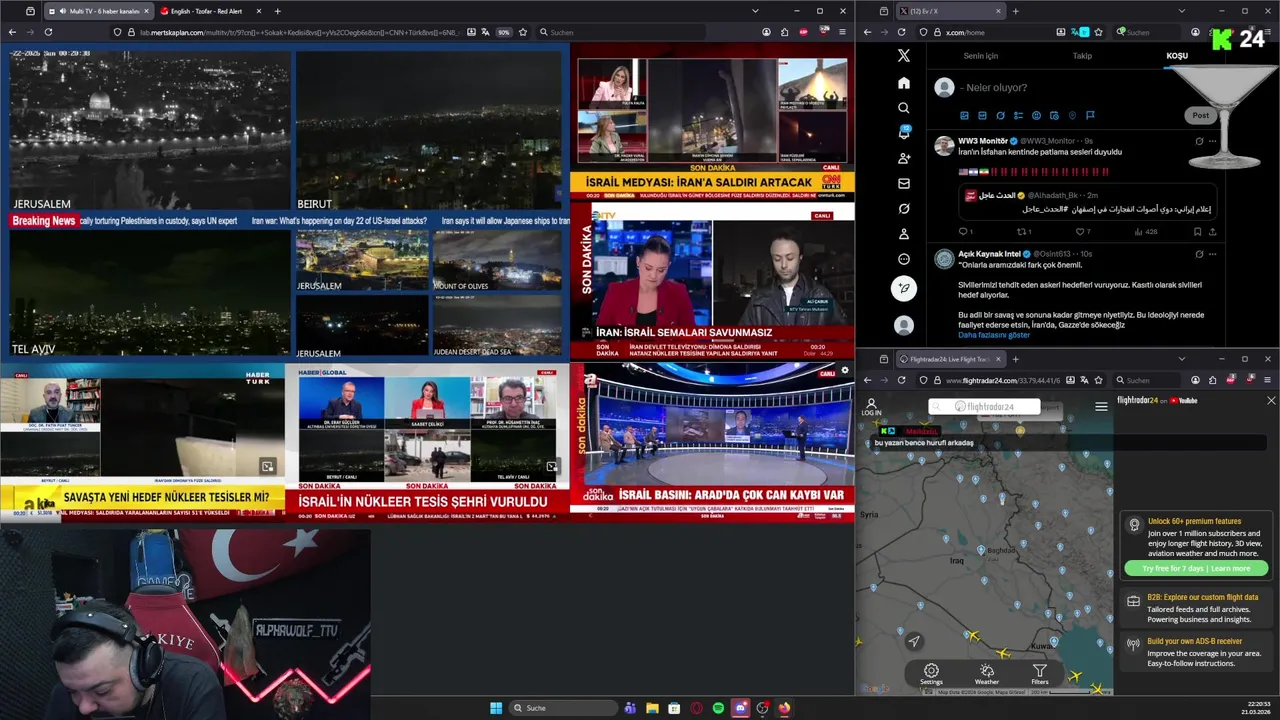Like the WW3 Monitör post
This screenshot has height=720, width=1280.
point(1080,232)
